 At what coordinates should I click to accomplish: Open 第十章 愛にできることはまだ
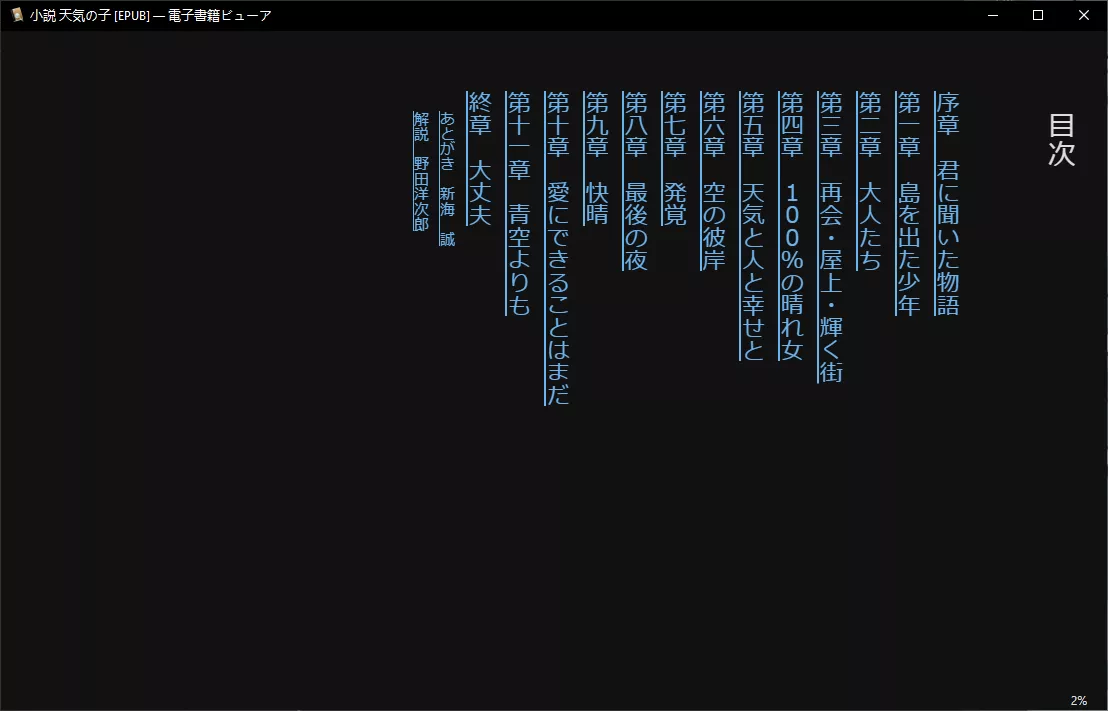(557, 248)
